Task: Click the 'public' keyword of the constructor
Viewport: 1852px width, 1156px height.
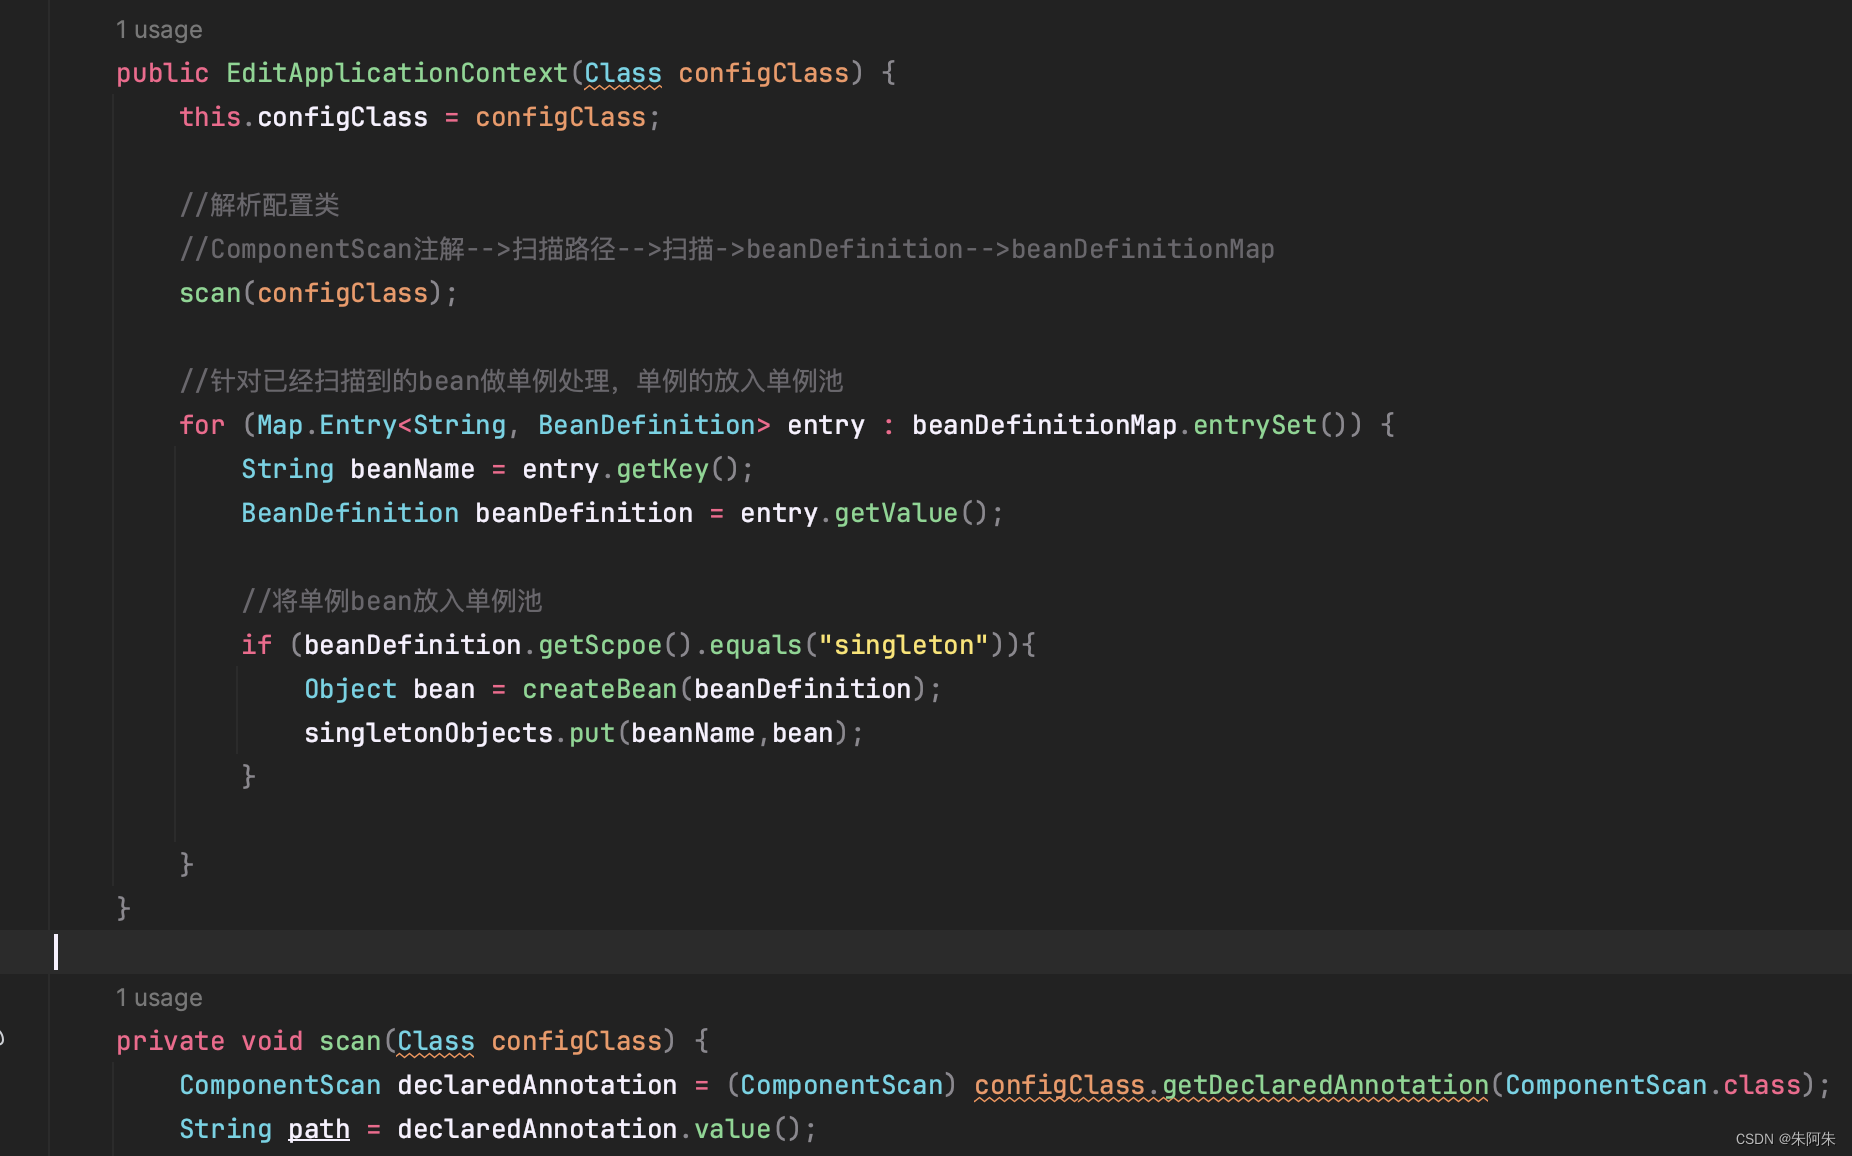Action: click(x=163, y=73)
